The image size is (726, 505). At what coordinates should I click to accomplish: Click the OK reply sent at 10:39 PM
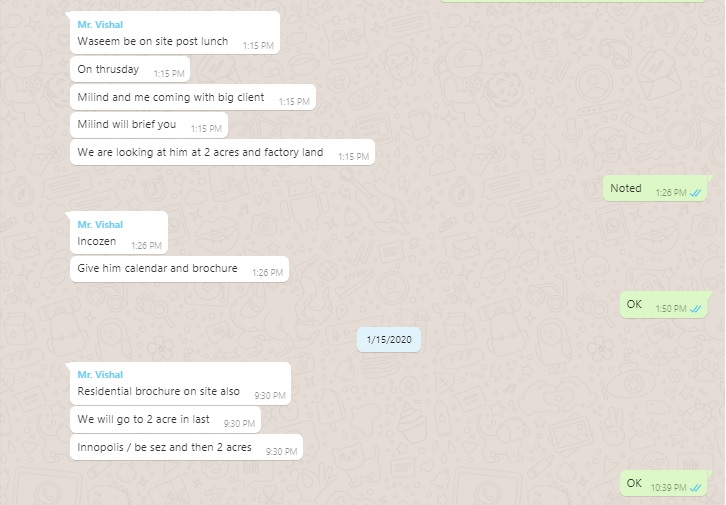(663, 484)
